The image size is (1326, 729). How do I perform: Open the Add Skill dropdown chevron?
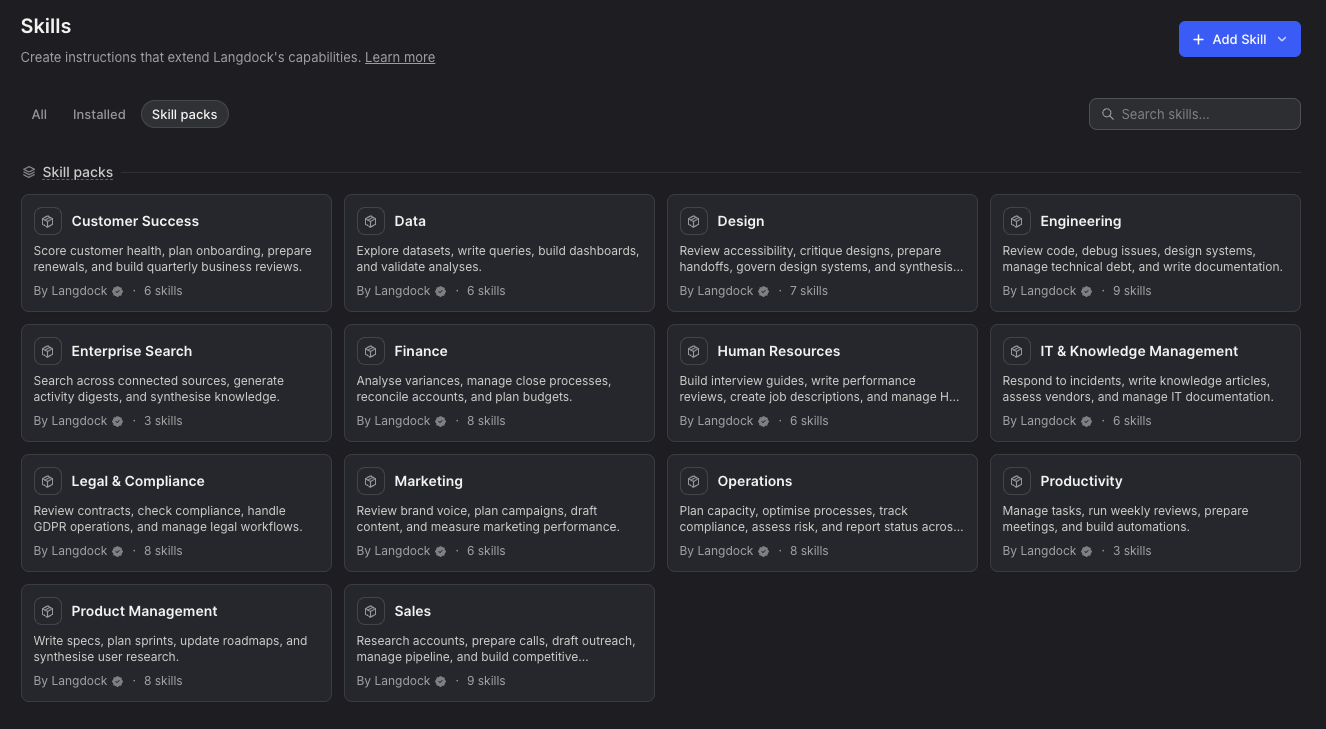[x=1282, y=39]
